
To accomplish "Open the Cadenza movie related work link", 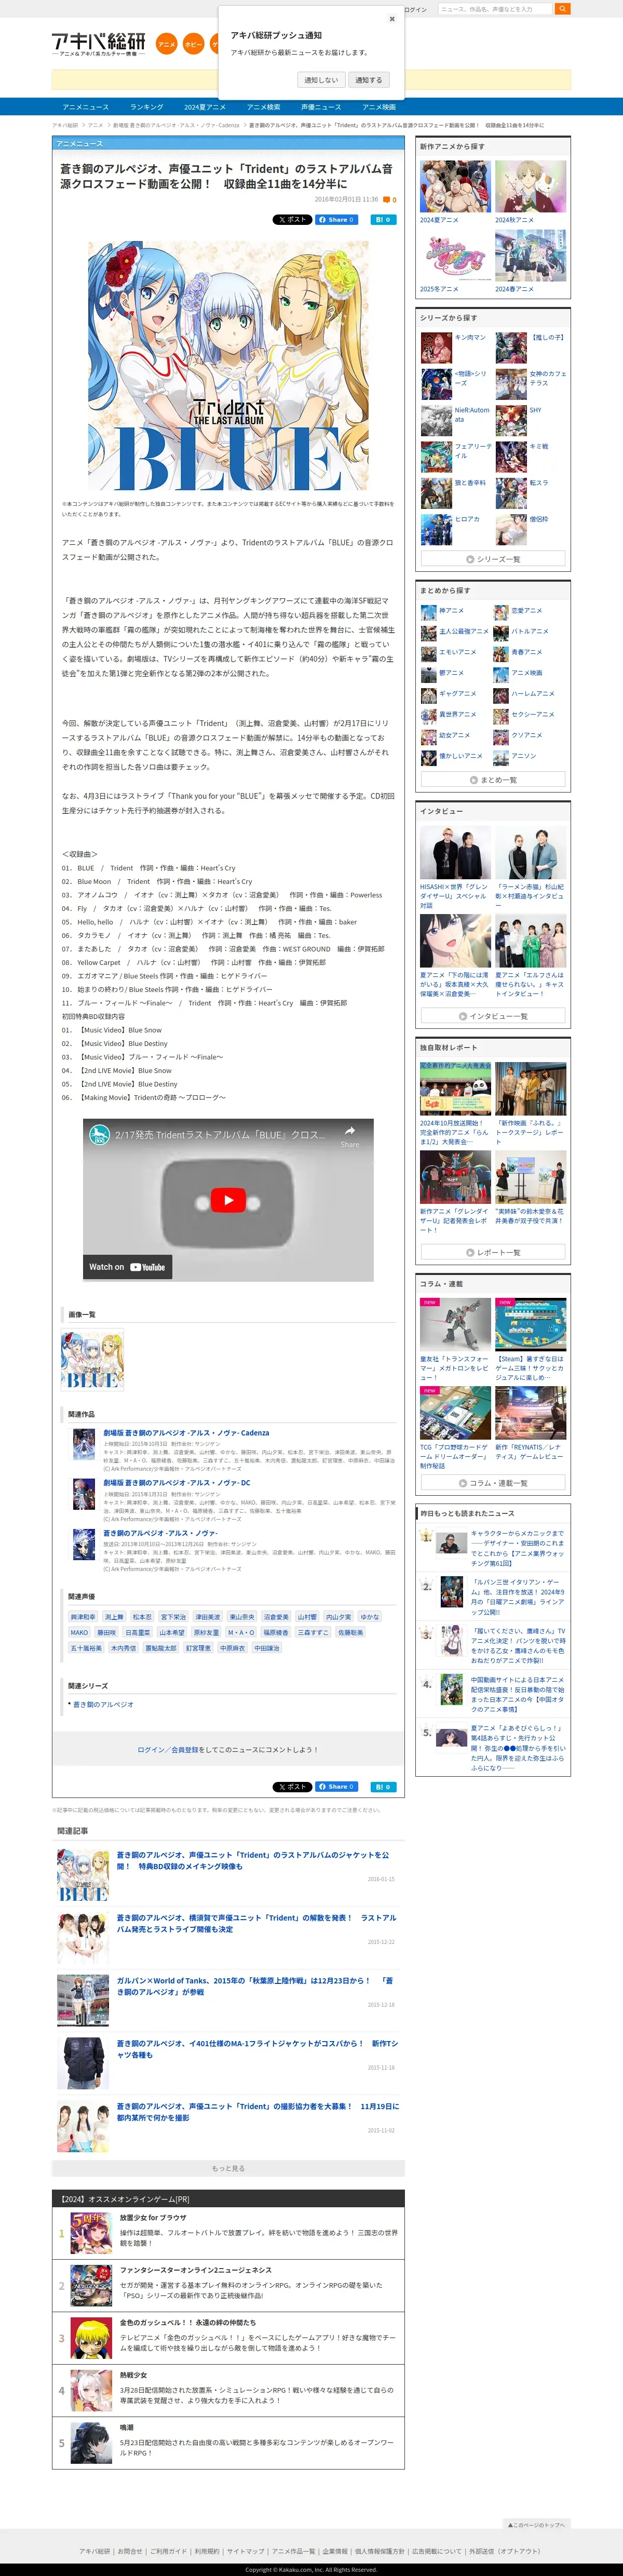I will tap(186, 1433).
